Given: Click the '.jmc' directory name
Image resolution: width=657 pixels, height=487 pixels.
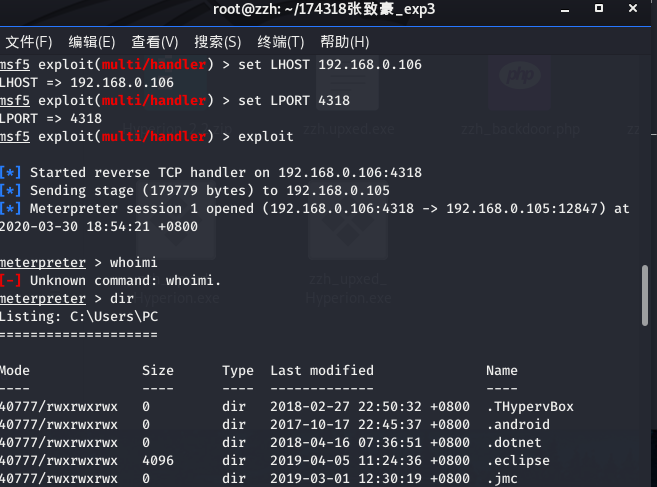Looking at the screenshot, I should (502, 479).
